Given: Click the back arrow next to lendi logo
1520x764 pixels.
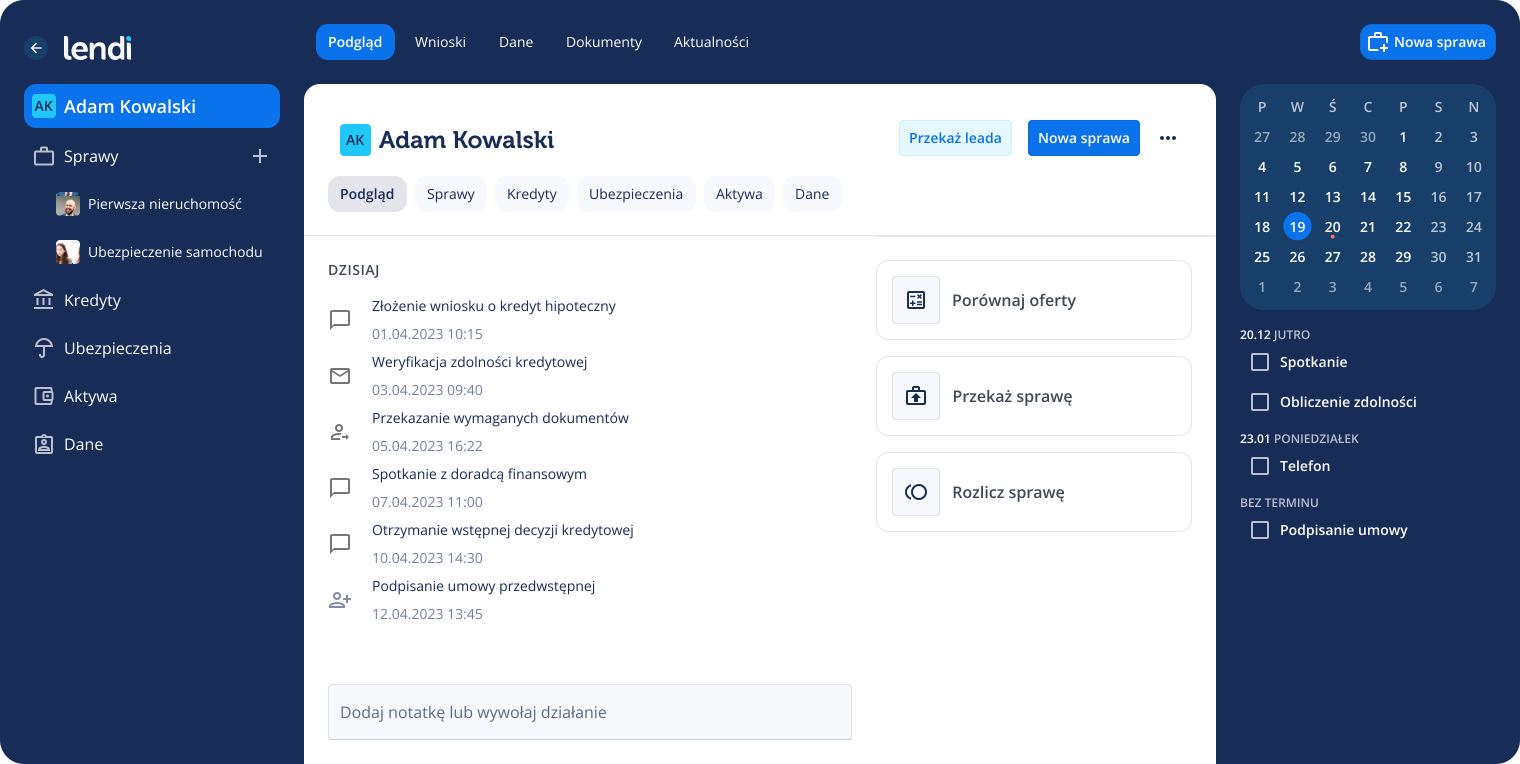Looking at the screenshot, I should point(36,47).
